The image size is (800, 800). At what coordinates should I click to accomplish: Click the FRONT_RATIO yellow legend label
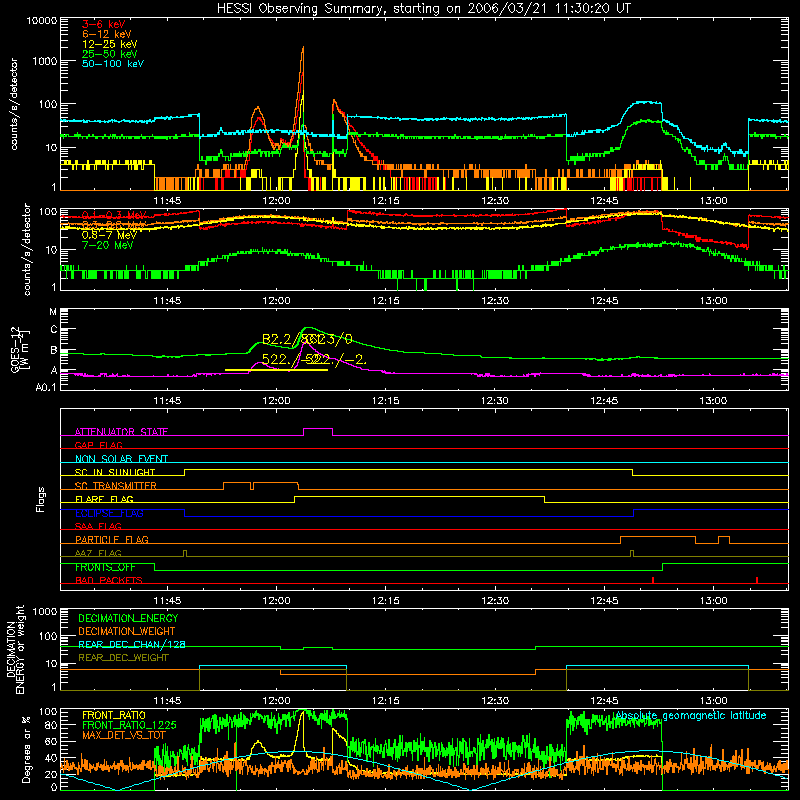pyautogui.click(x=114, y=715)
